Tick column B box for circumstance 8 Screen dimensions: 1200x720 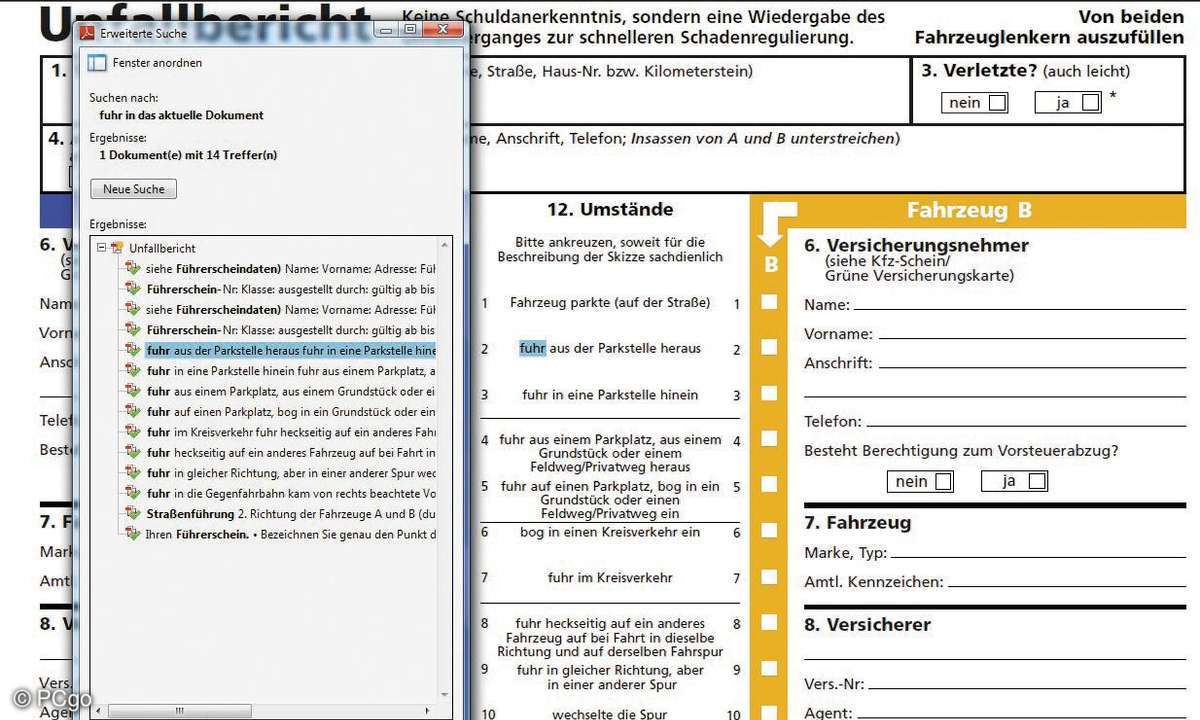click(769, 623)
